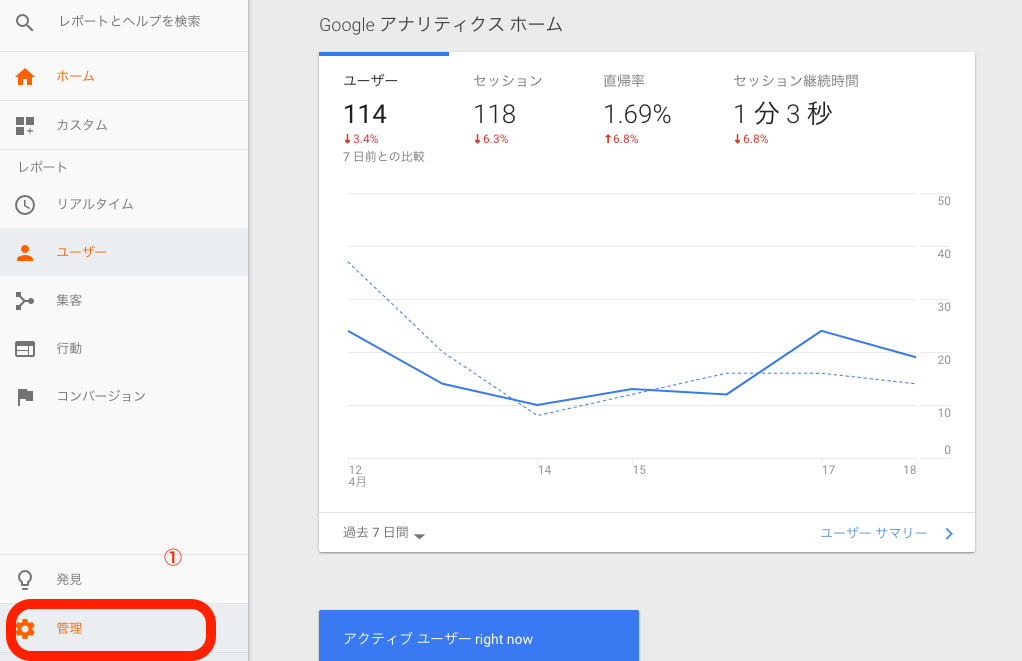Open the ユーザー reports in sidebar
Screen dimensions: 1022x661
pos(124,252)
